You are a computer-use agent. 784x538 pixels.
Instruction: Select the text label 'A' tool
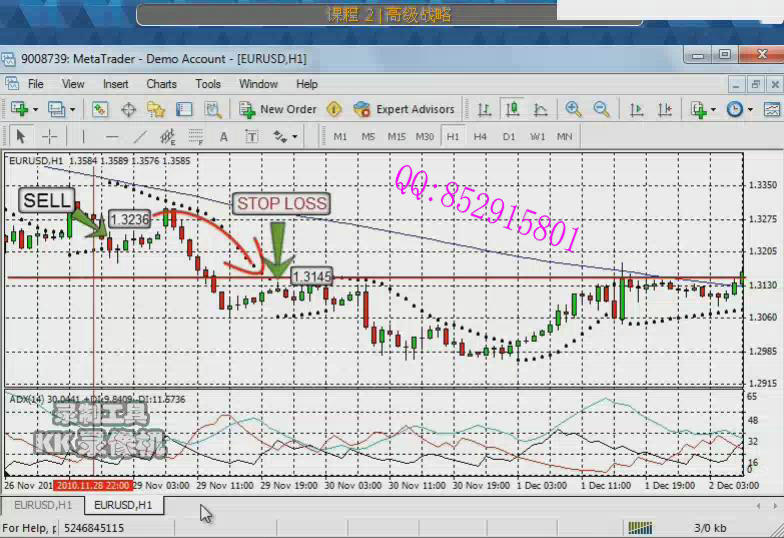click(224, 136)
